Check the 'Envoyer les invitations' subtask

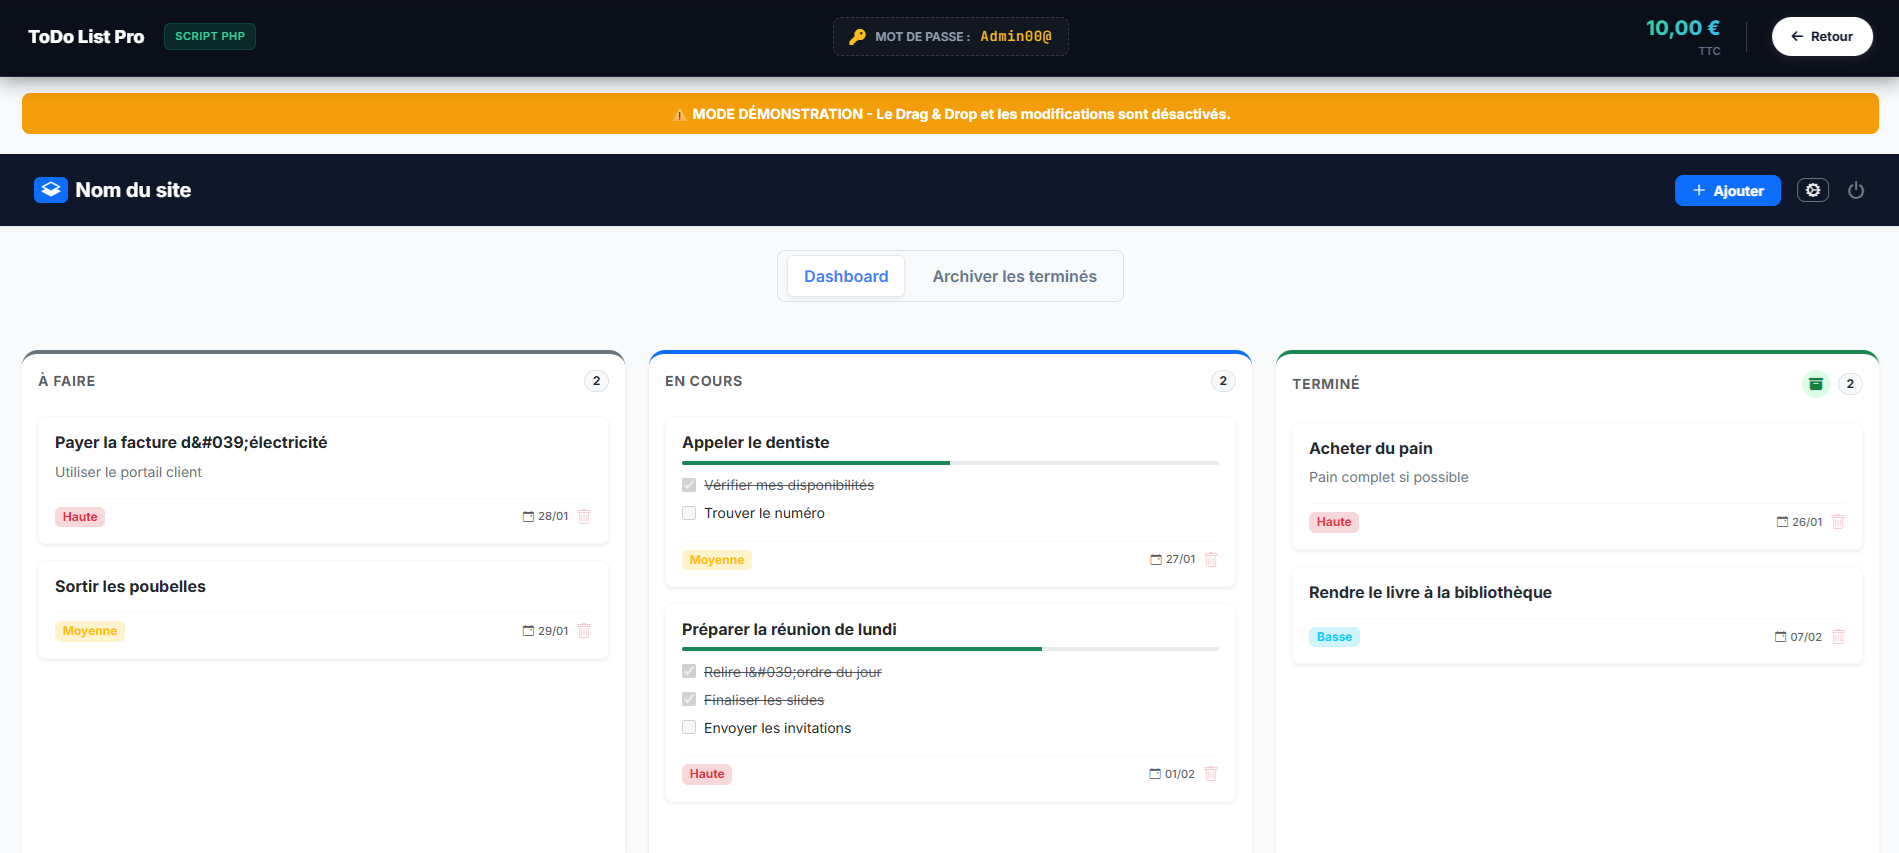[x=689, y=728]
